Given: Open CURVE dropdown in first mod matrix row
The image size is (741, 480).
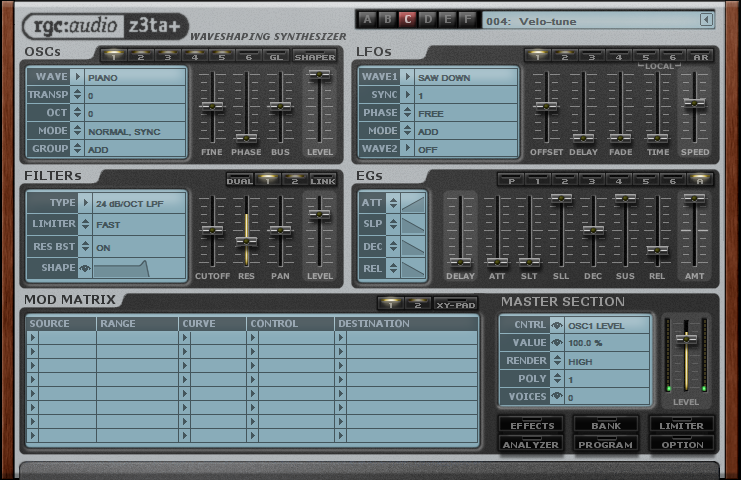Looking at the screenshot, I should tap(185, 337).
